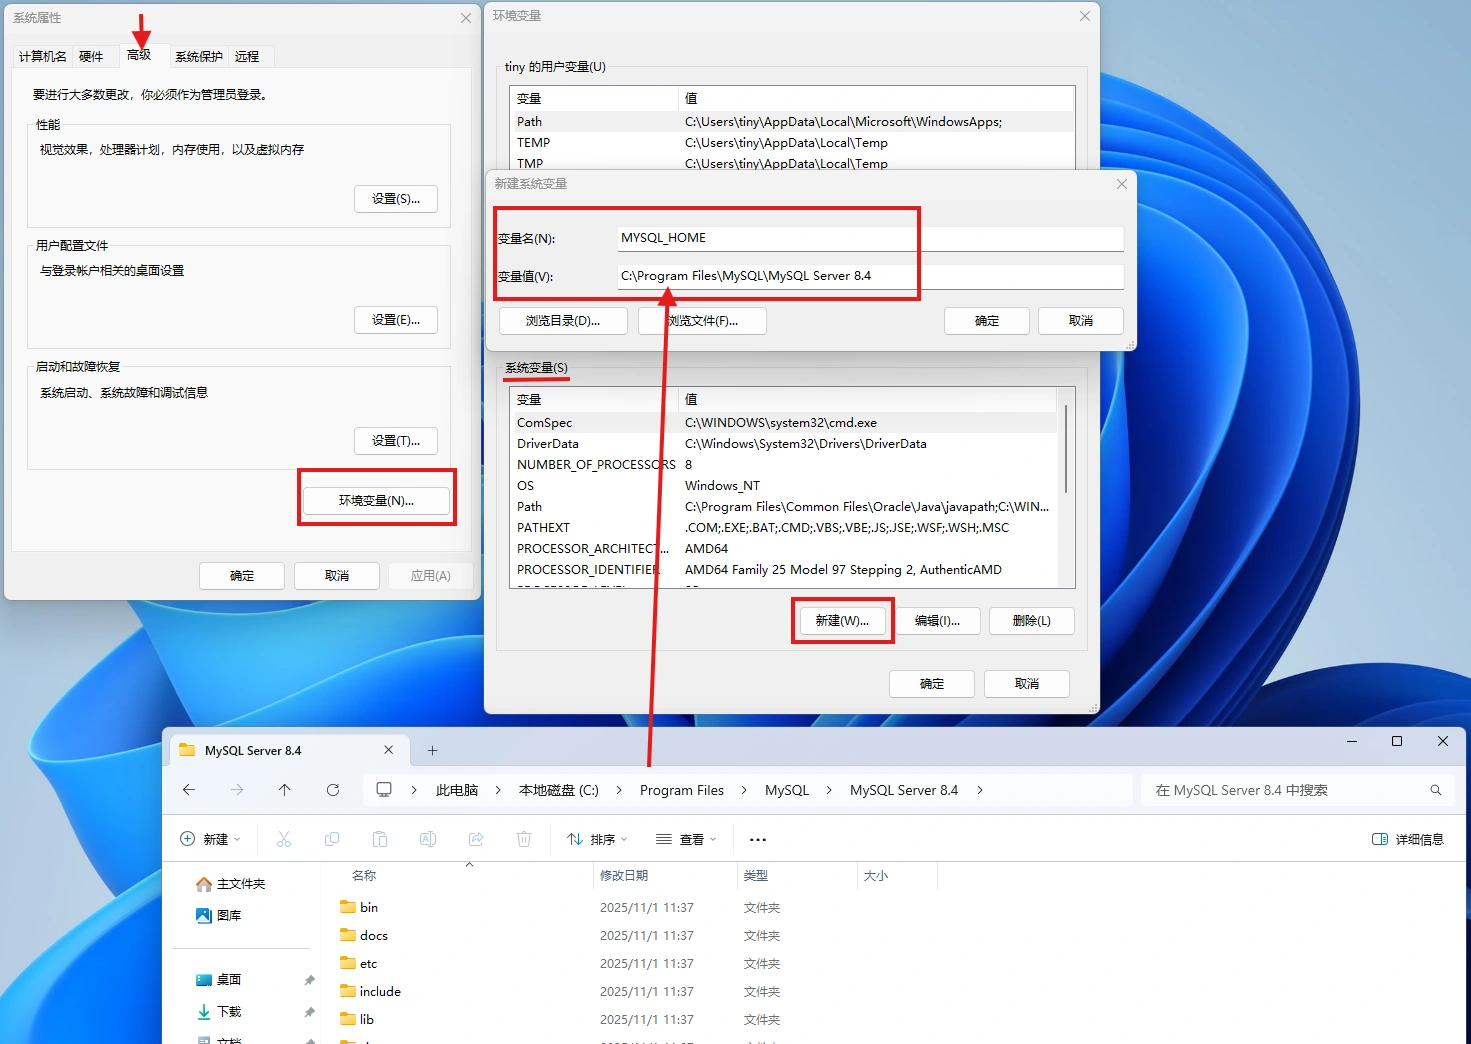The width and height of the screenshot is (1471, 1044).
Task: Refresh the MySQL Server 8.4 folder view
Action: tap(333, 790)
